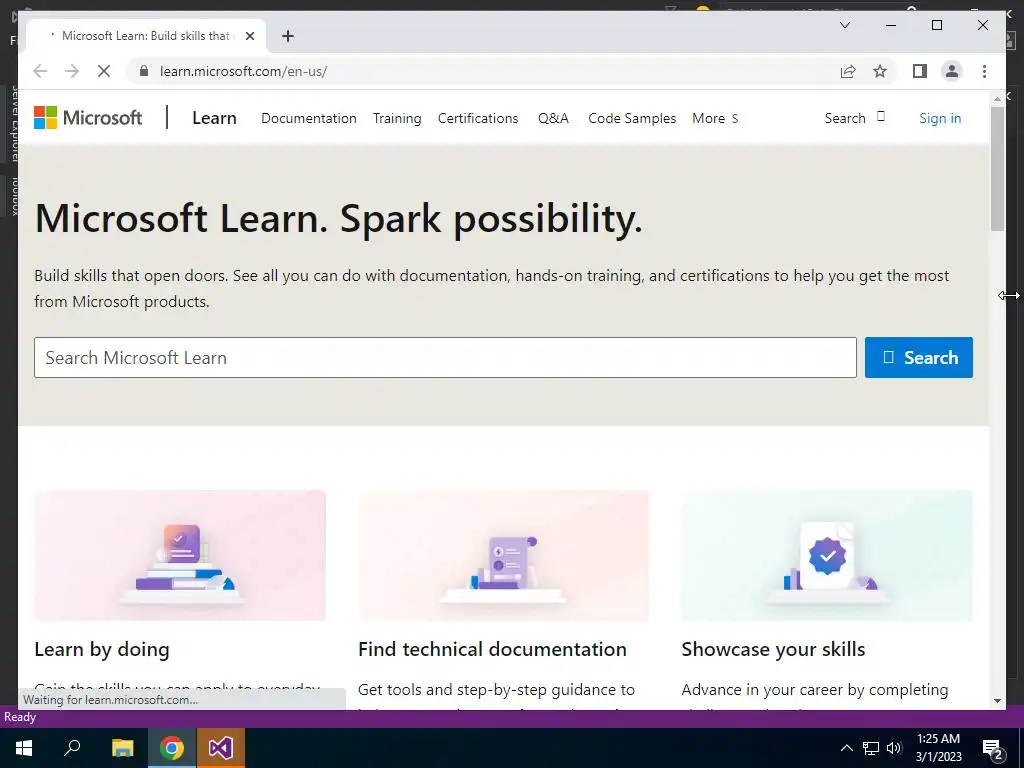Stop page loading with the X icon

104,71
